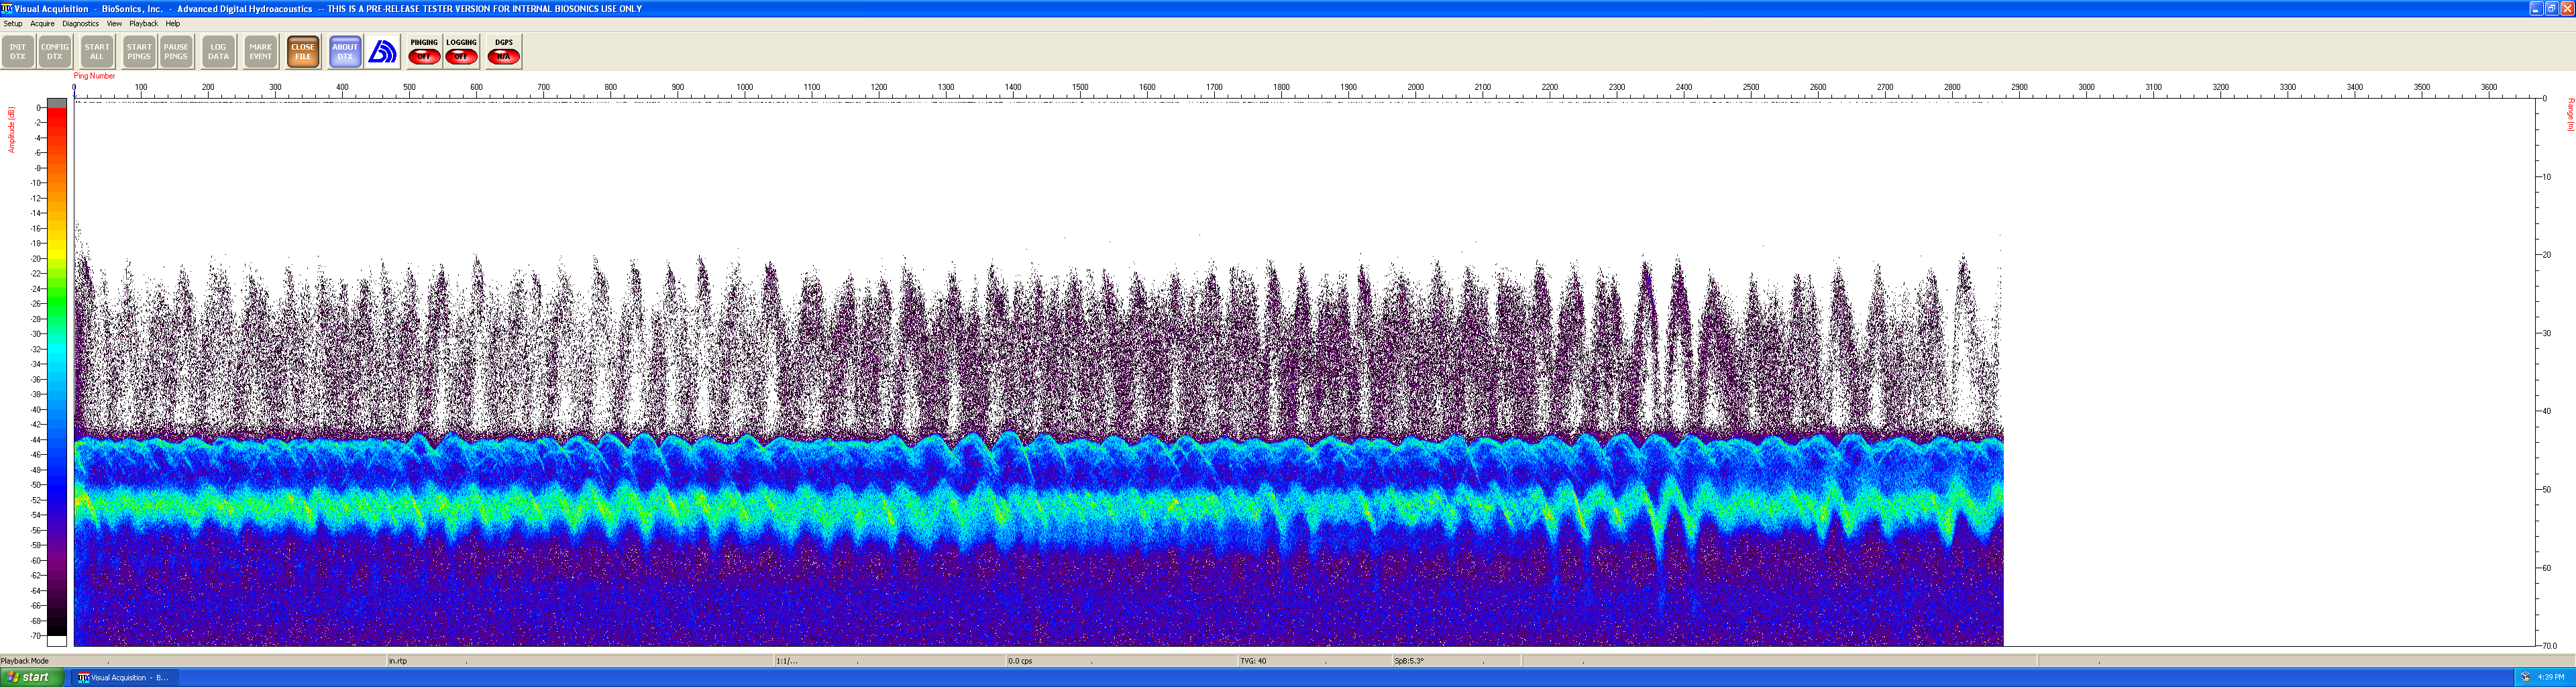Open the Diagnostics menu
The width and height of the screenshot is (2576, 687).
point(81,23)
